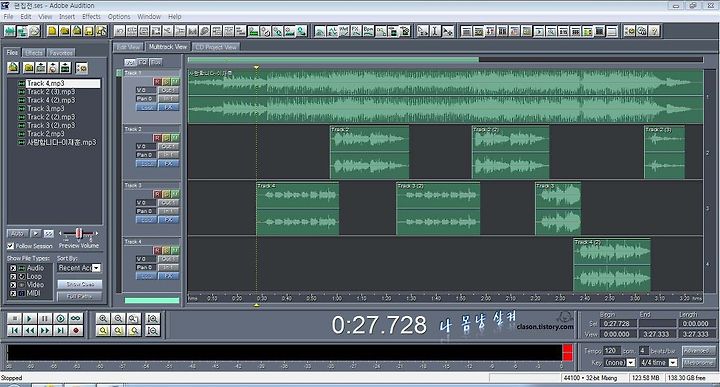Click the Full Paths button
Image resolution: width=720 pixels, height=387 pixels.
pos(80,297)
